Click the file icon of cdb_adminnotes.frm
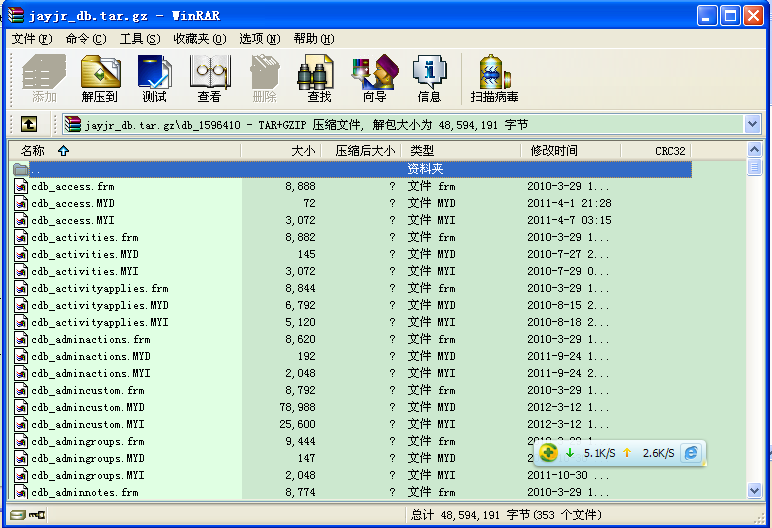 coord(21,492)
